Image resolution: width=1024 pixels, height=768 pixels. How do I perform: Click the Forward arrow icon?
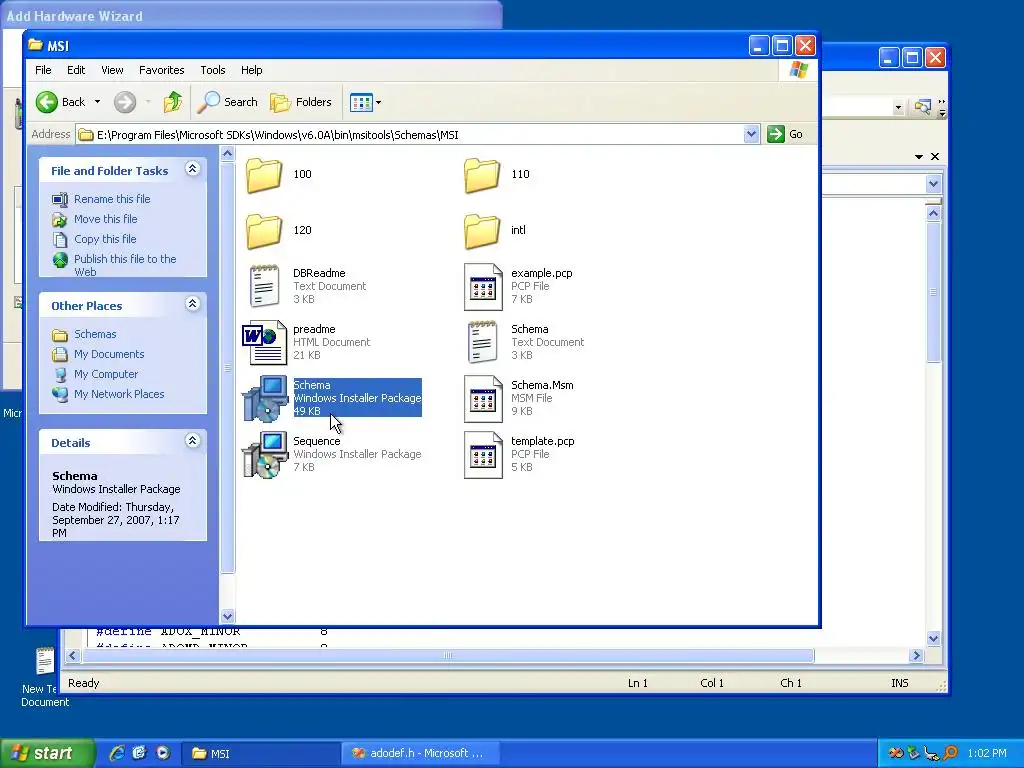click(125, 102)
